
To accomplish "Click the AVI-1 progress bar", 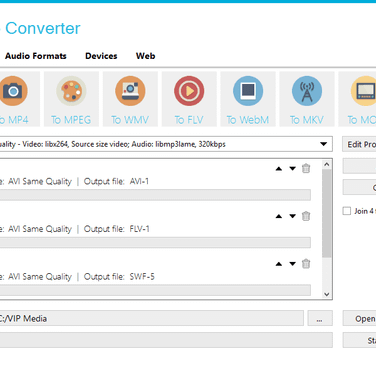I will pyautogui.click(x=155, y=195).
